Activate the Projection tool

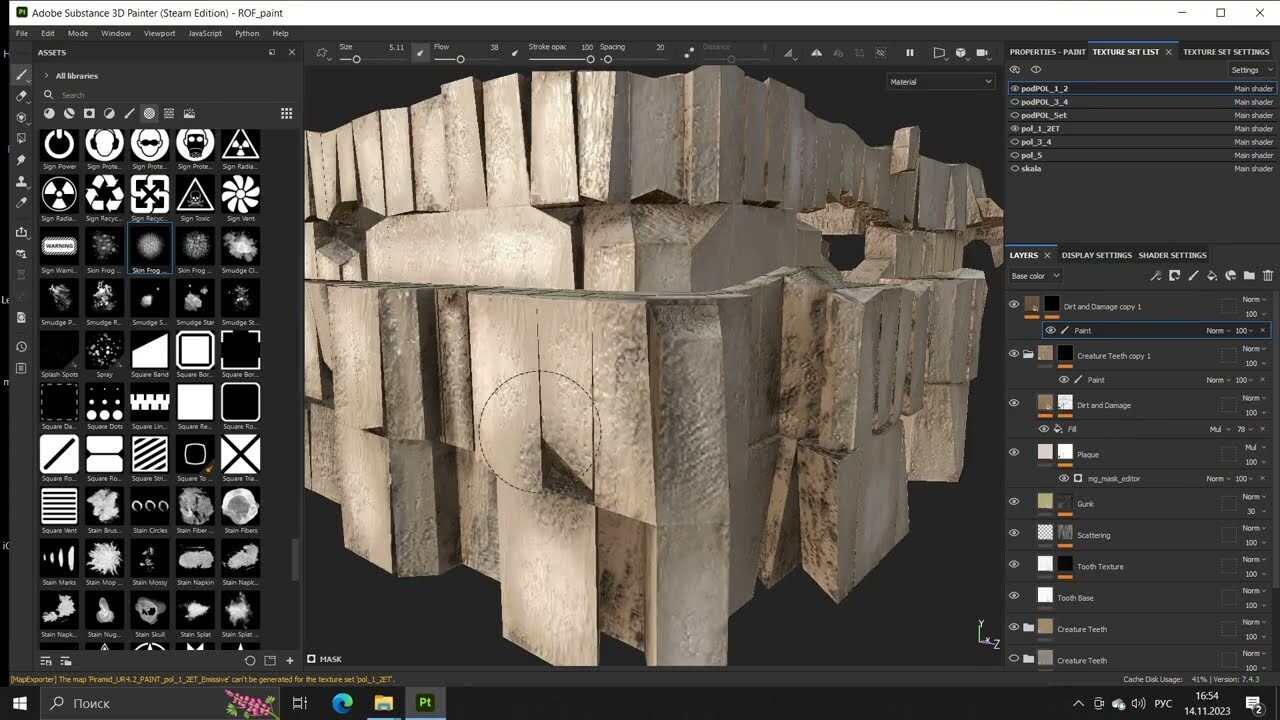click(21, 117)
